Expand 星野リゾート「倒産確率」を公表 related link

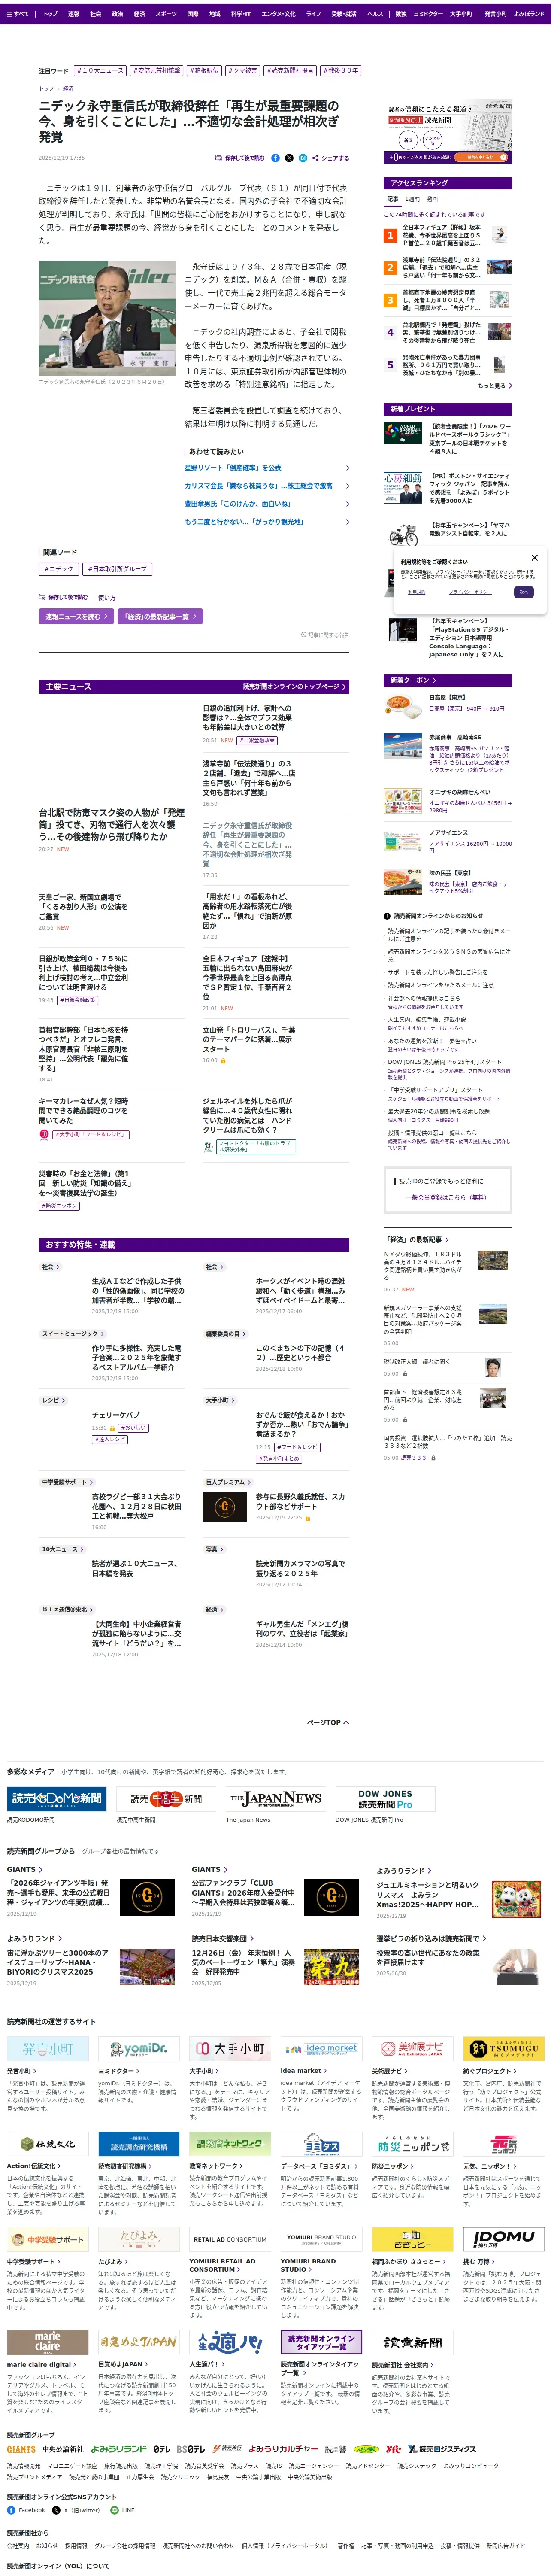[x=266, y=468]
